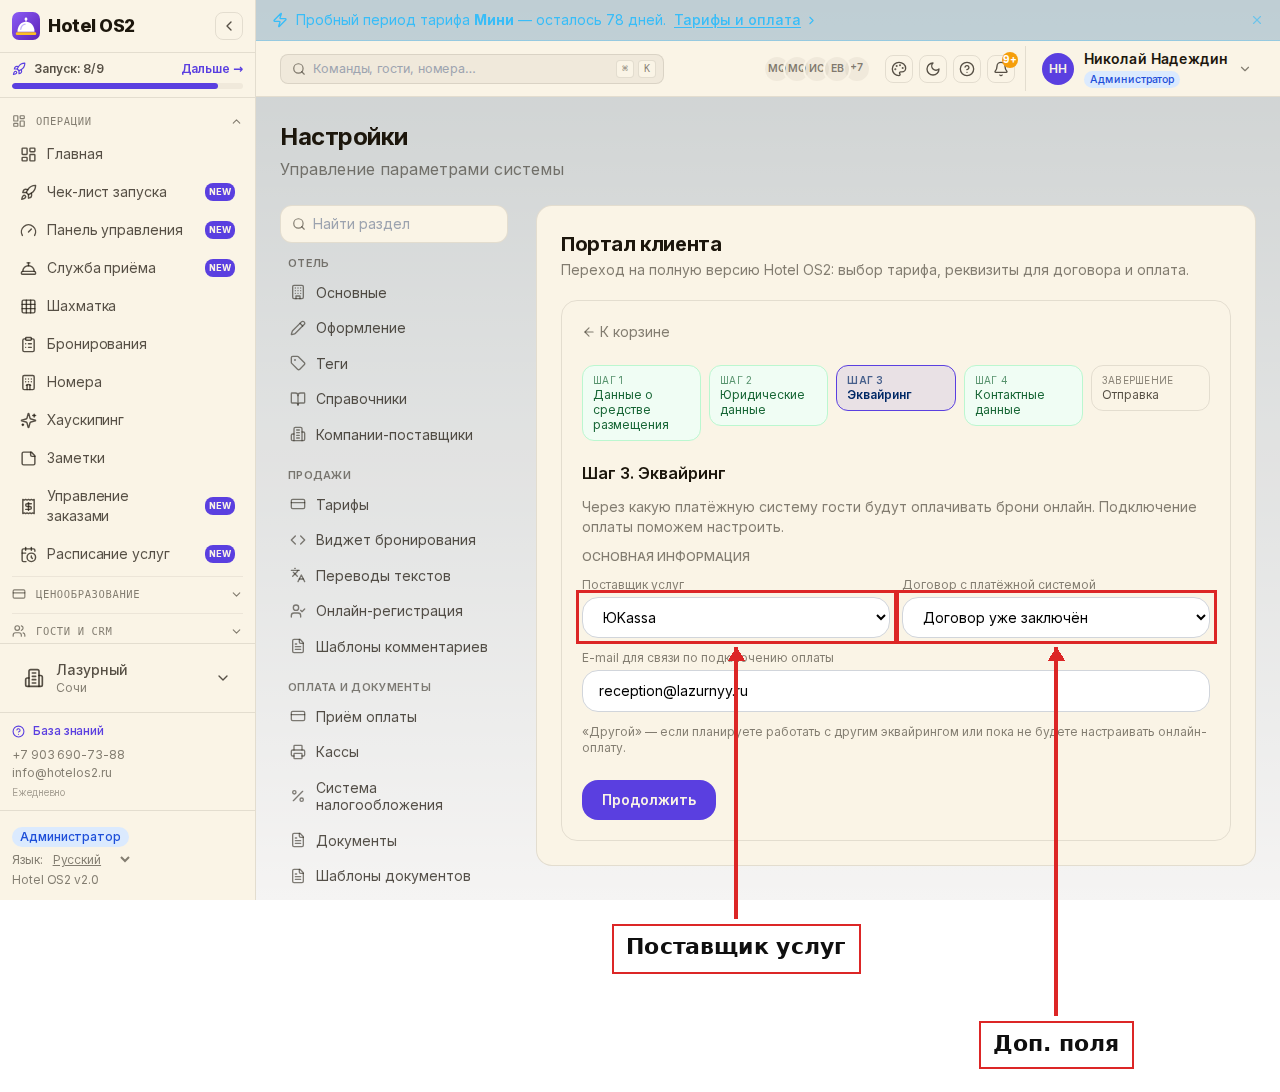Open Компании-поставщики settings
1280x1092 pixels.
[394, 435]
